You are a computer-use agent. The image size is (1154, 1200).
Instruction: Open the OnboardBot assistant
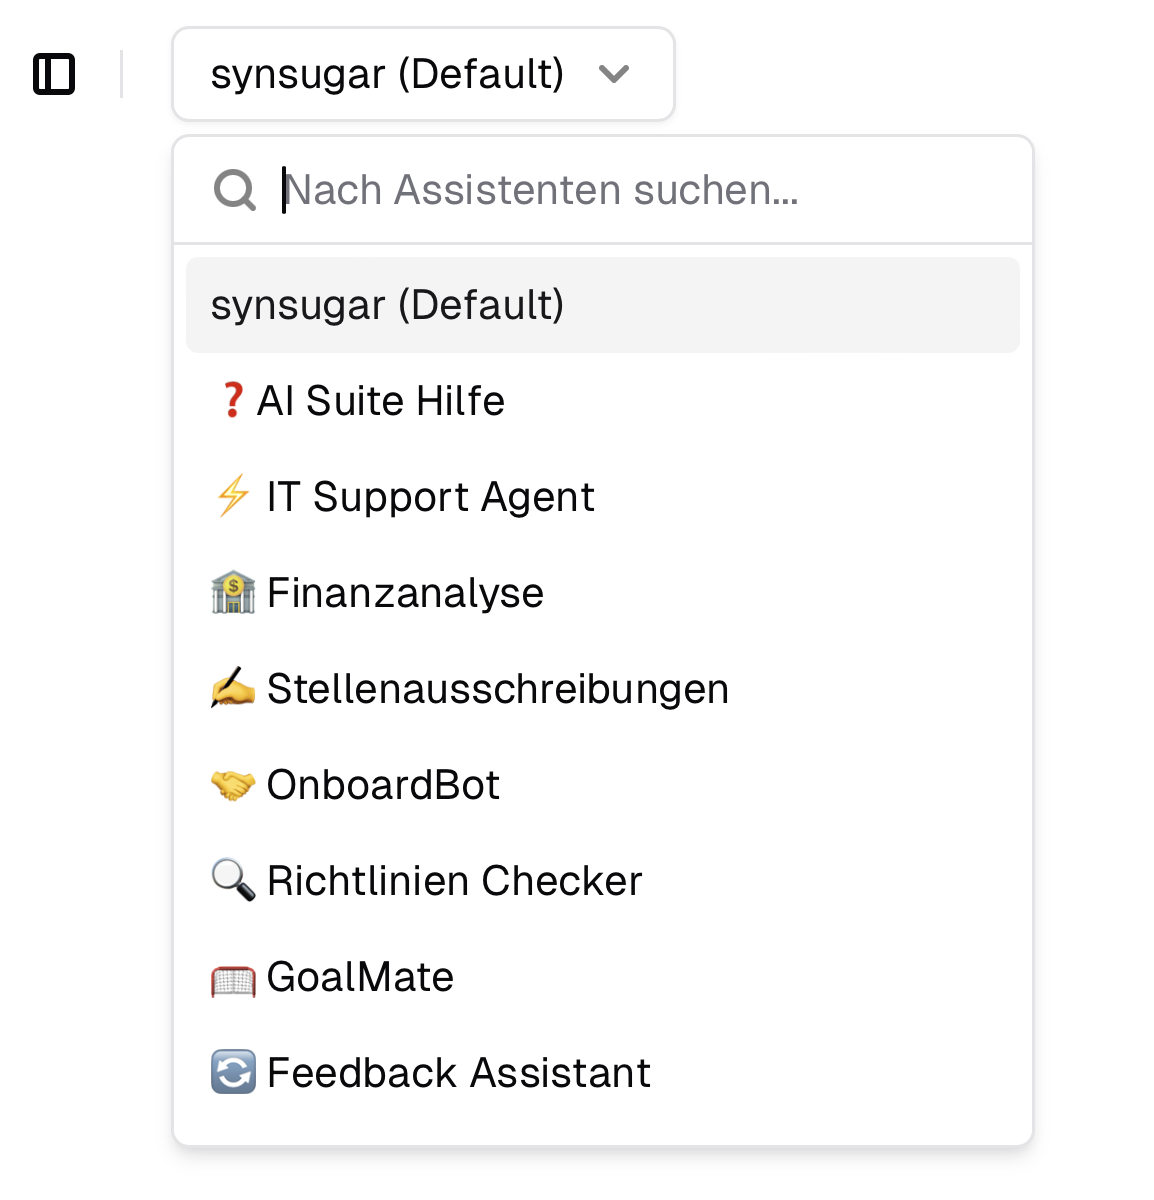coord(383,784)
